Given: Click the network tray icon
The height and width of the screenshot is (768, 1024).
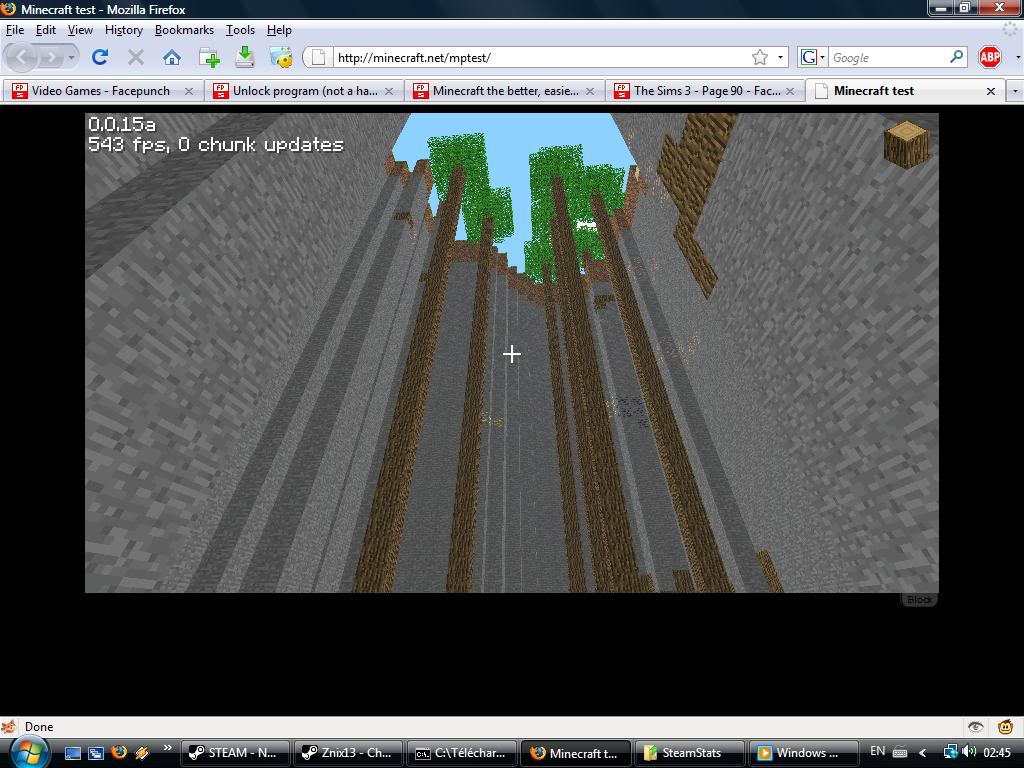Looking at the screenshot, I should (x=950, y=752).
